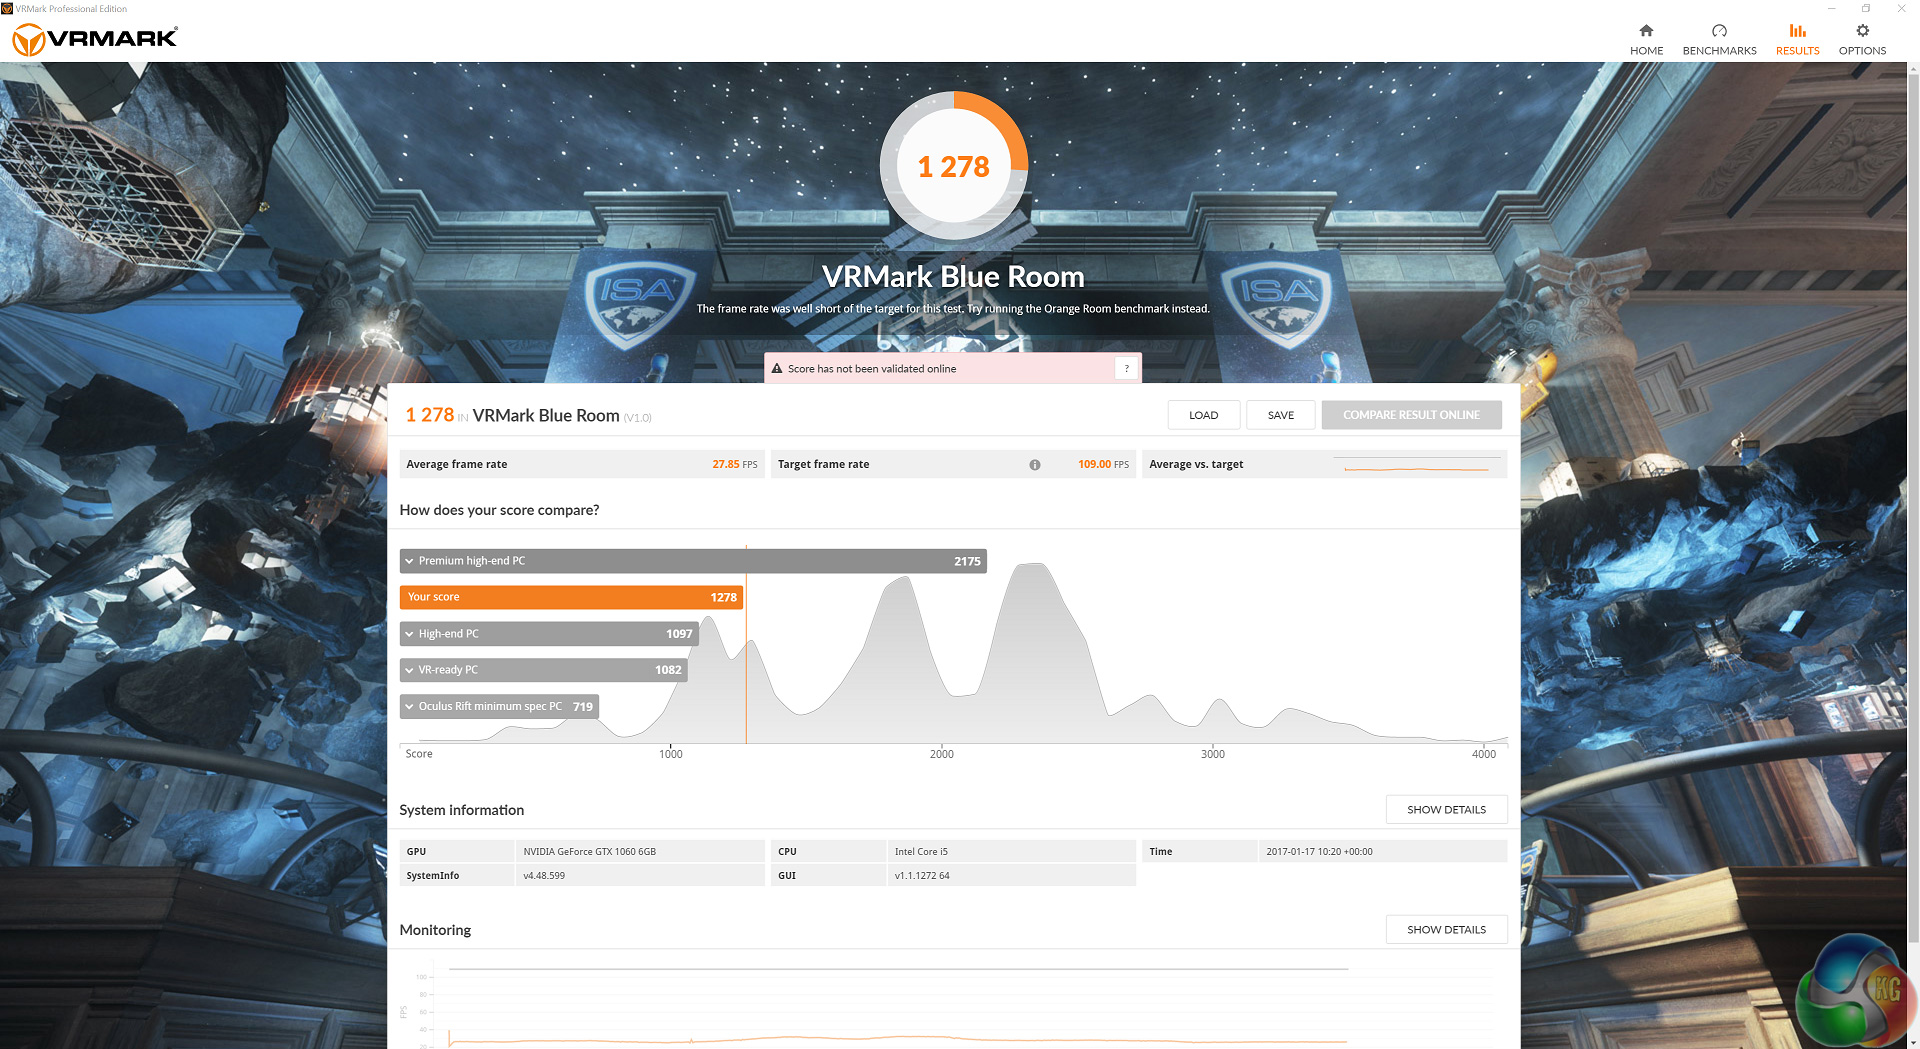Select the Results bar-chart icon
The height and width of the screenshot is (1049, 1920).
click(1797, 31)
